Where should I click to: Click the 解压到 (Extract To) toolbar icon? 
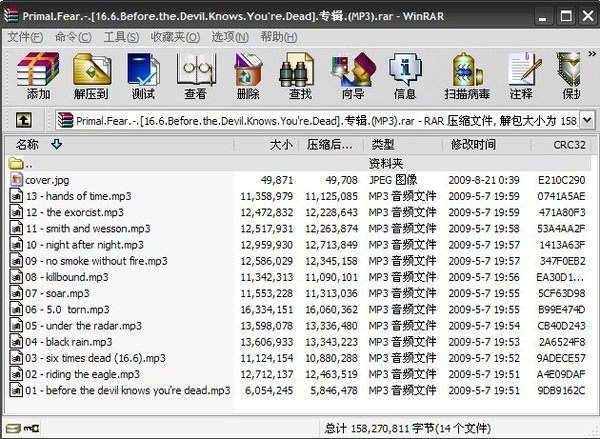(91, 76)
